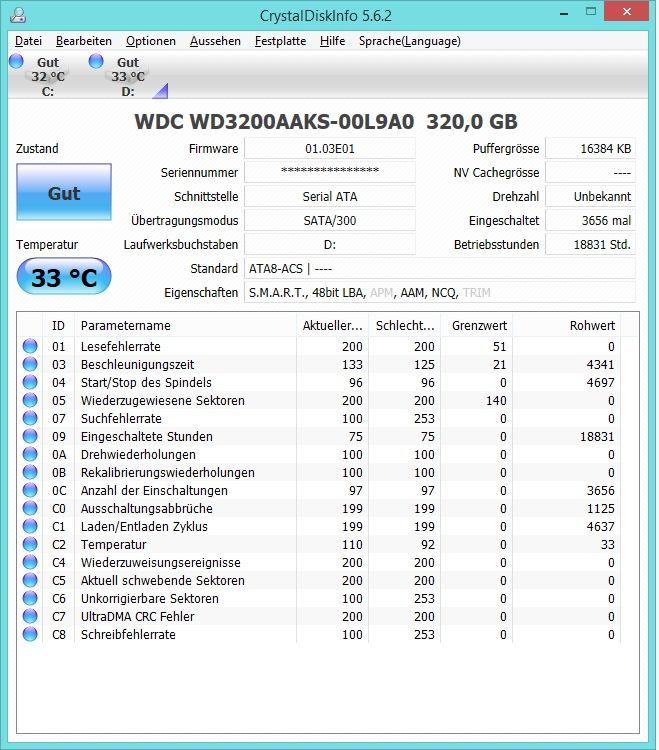Click the Rohwert column header
The width and height of the screenshot is (659, 750).
click(x=567, y=326)
